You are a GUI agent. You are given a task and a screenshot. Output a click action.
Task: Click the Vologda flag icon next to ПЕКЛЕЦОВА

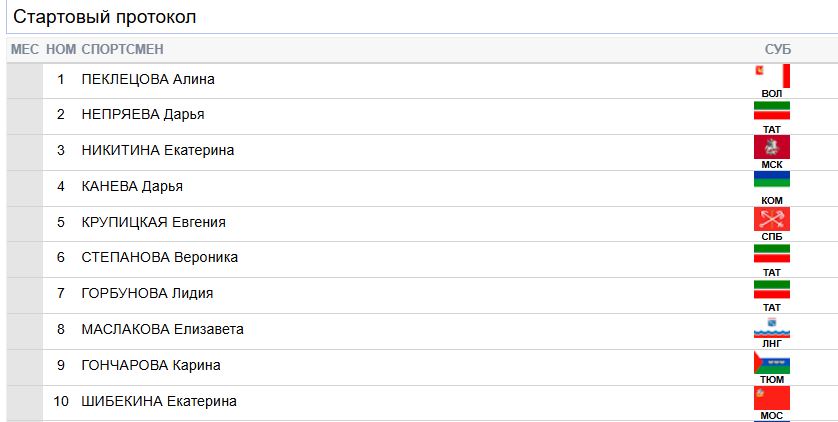coord(772,76)
